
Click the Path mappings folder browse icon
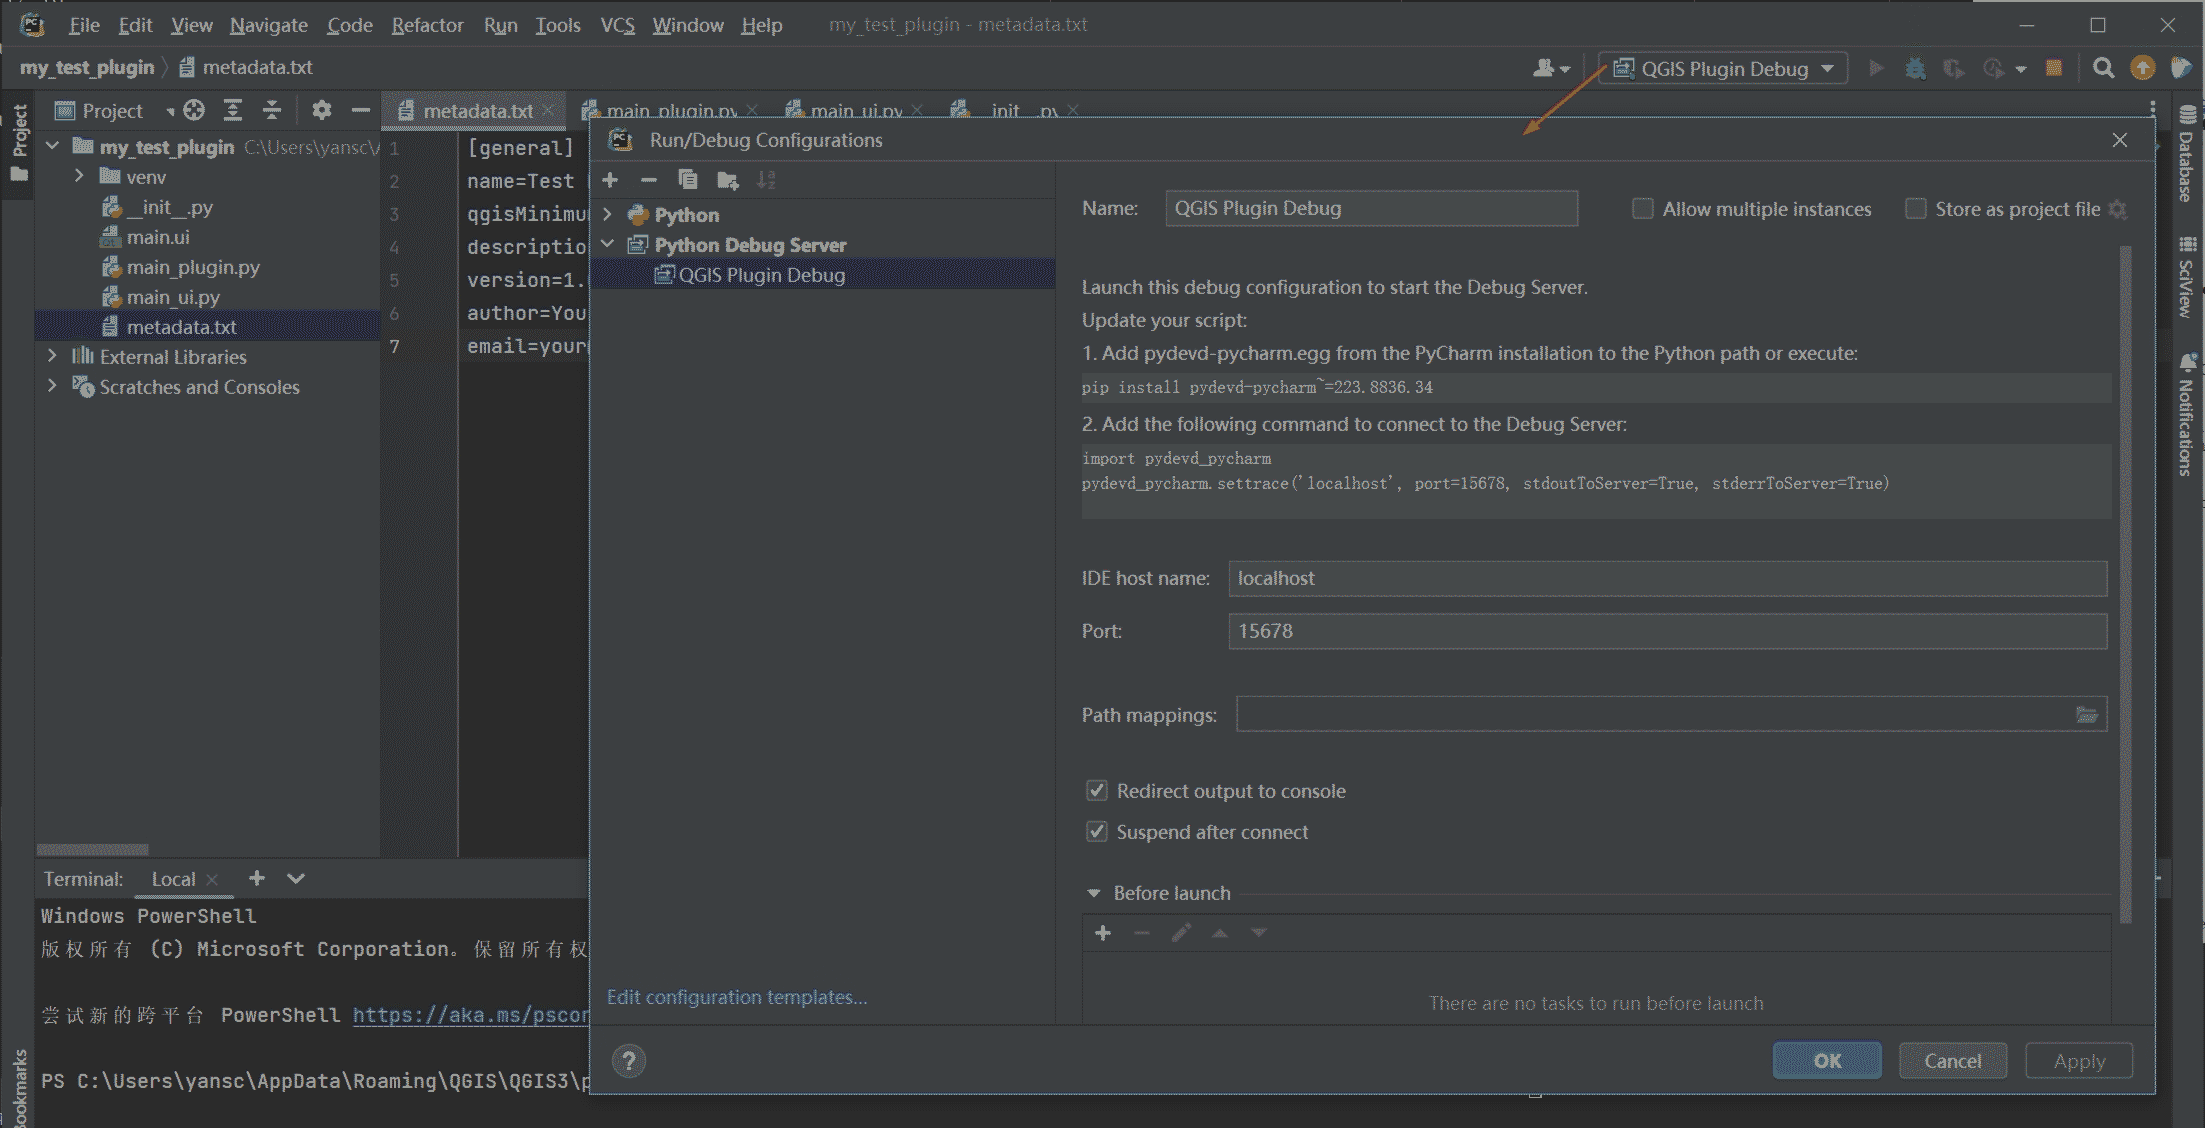click(x=2086, y=714)
